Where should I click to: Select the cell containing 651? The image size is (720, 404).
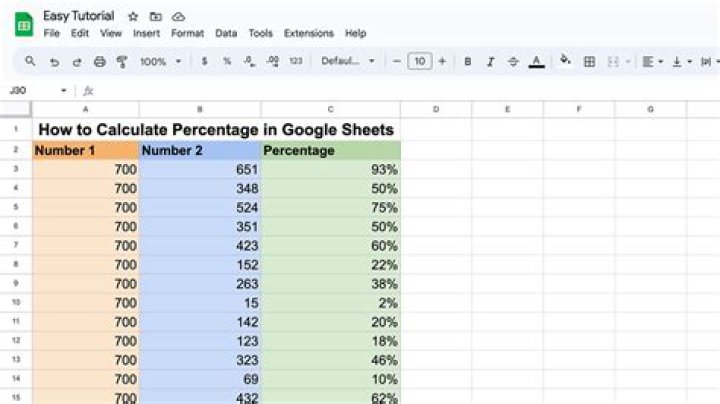click(x=200, y=169)
